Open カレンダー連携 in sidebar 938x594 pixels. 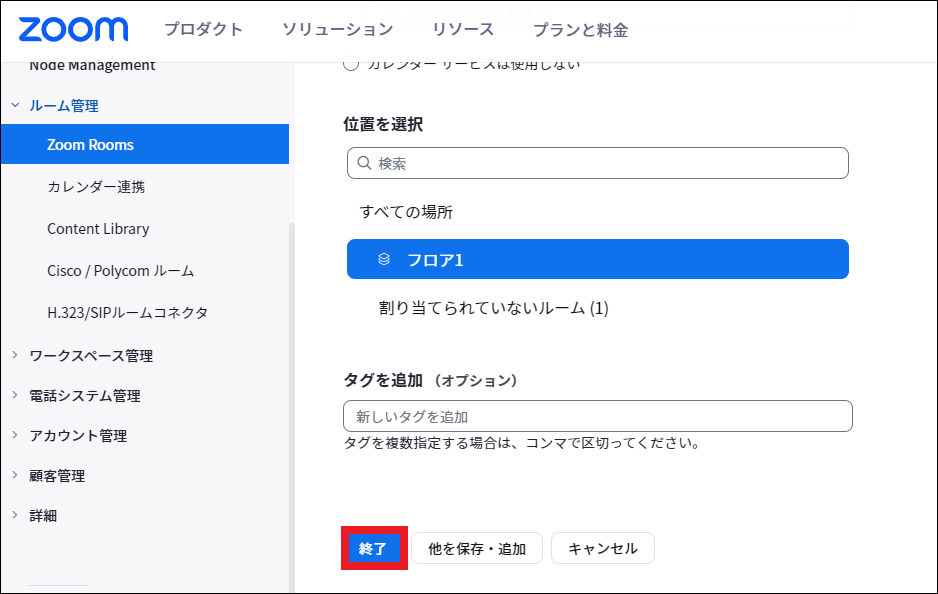coord(96,187)
